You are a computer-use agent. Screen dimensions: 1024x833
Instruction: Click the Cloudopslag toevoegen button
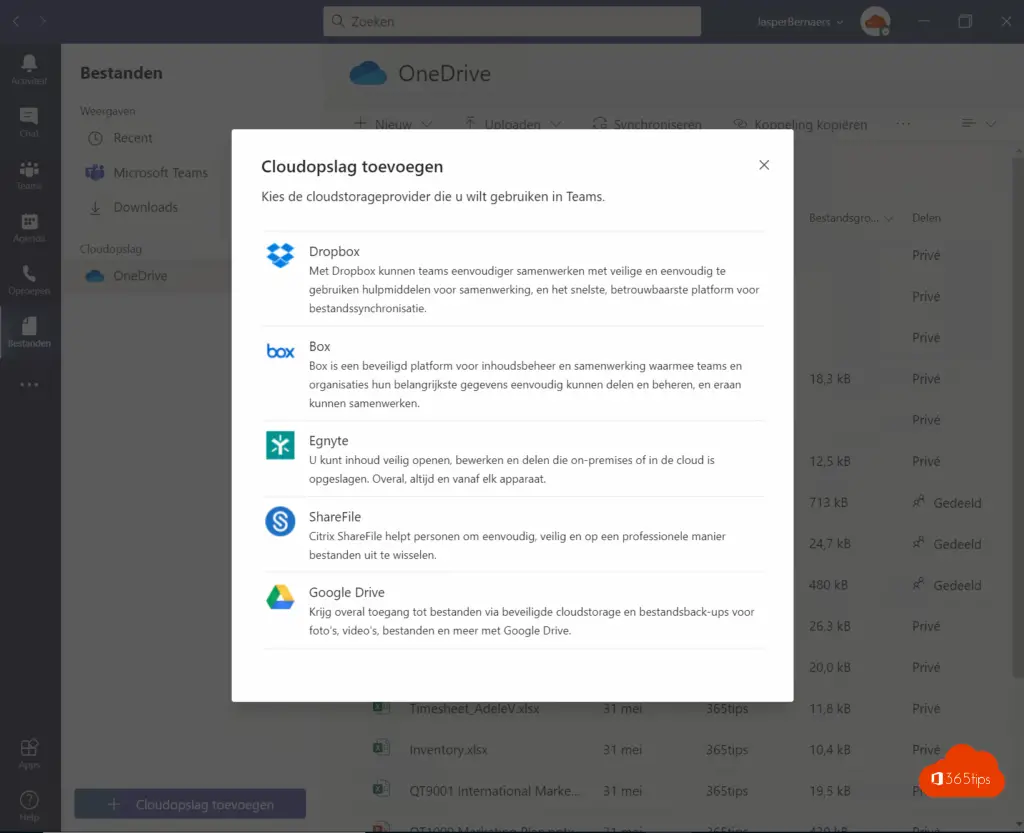[190, 804]
